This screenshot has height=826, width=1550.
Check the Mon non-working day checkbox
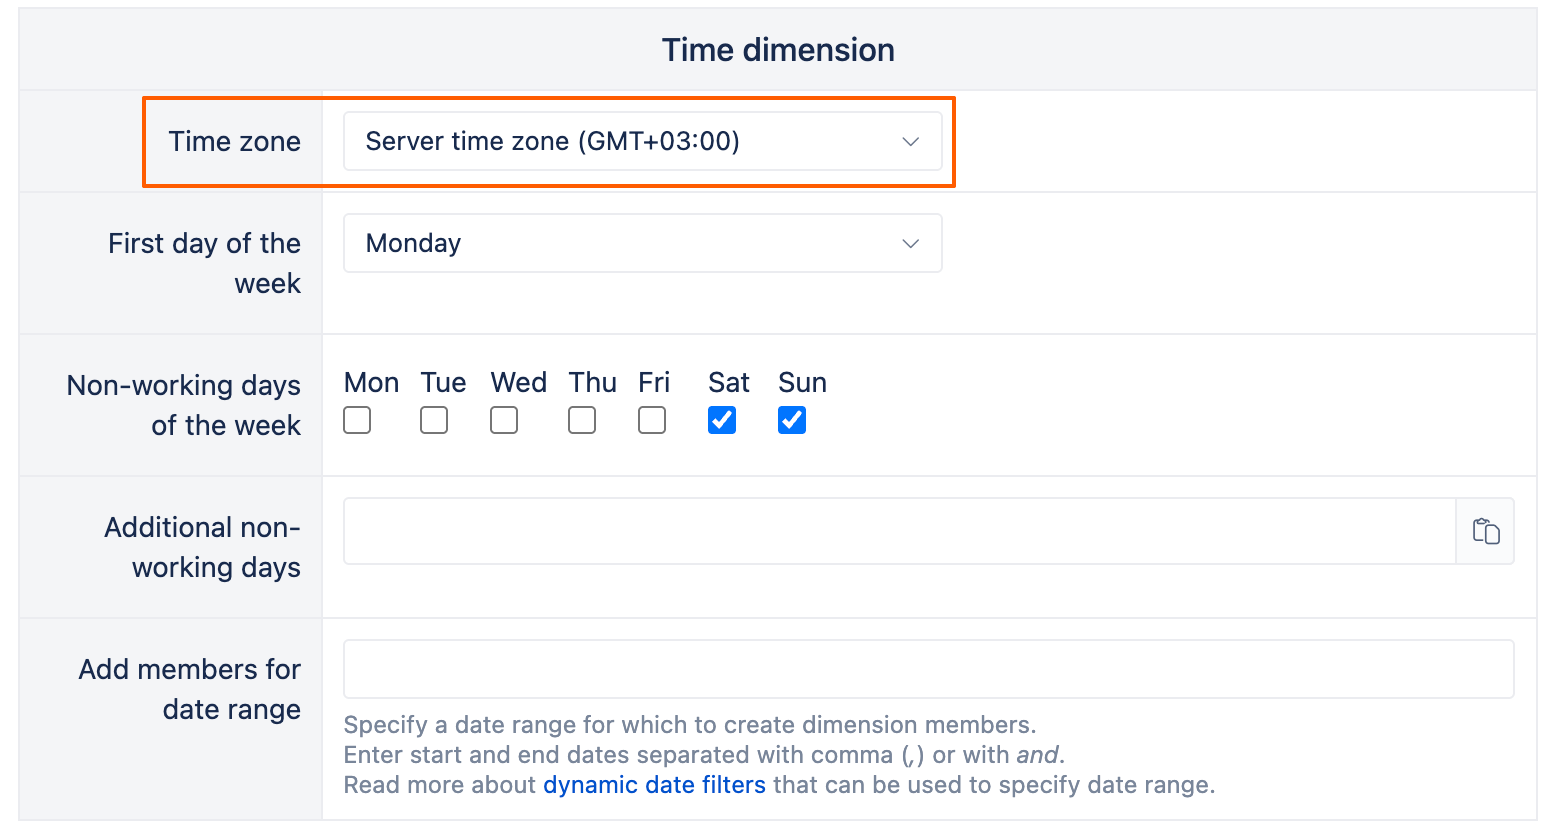pos(357,420)
